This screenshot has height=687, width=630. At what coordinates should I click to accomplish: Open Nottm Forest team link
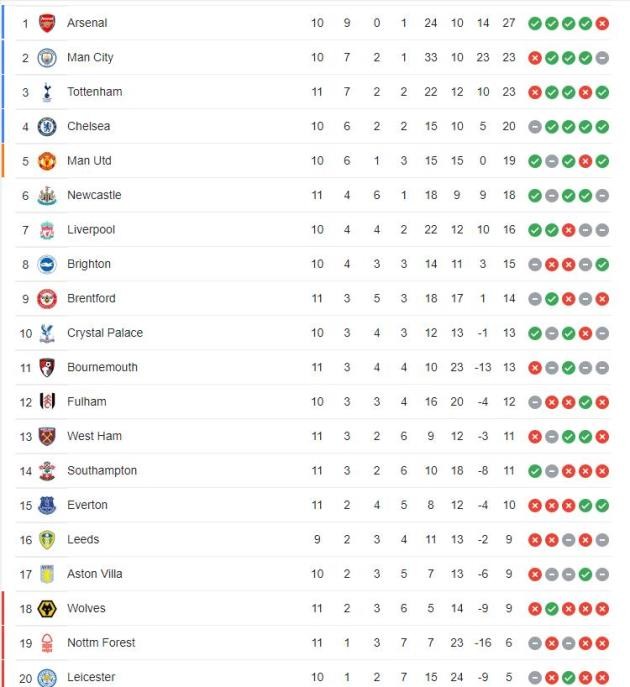pyautogui.click(x=101, y=643)
